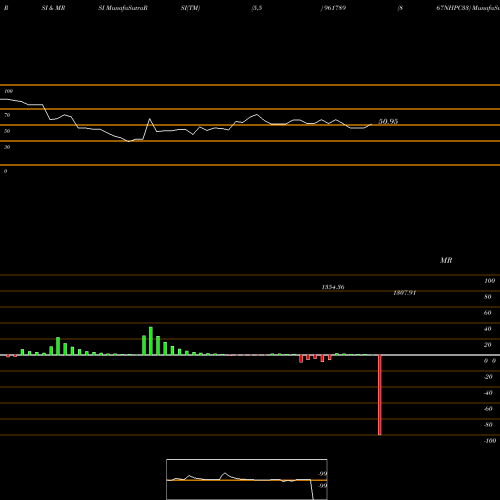Viewport: 500px width, 500px height.
Task: Click the MR right axis label -40
Action: [488, 393]
